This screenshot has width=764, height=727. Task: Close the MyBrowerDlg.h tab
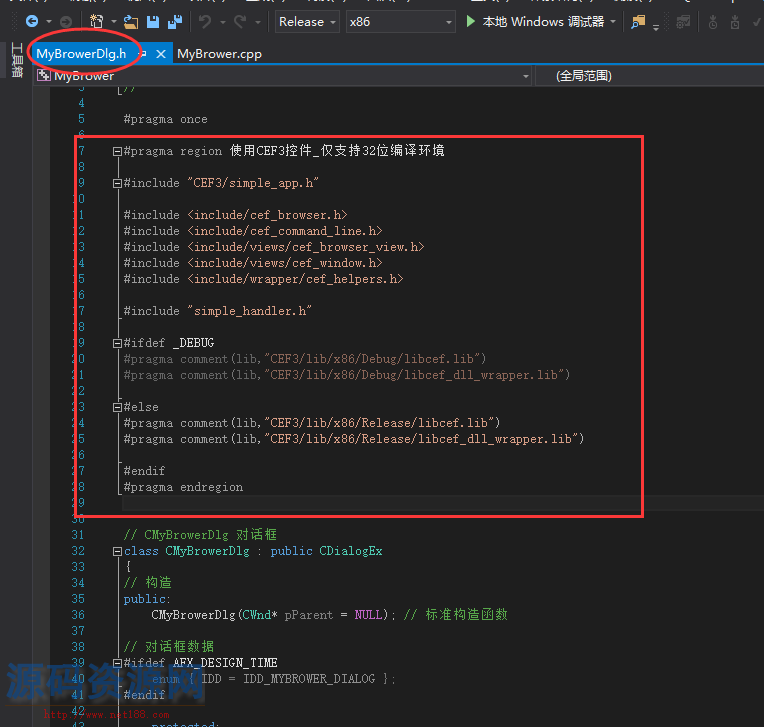coord(161,54)
